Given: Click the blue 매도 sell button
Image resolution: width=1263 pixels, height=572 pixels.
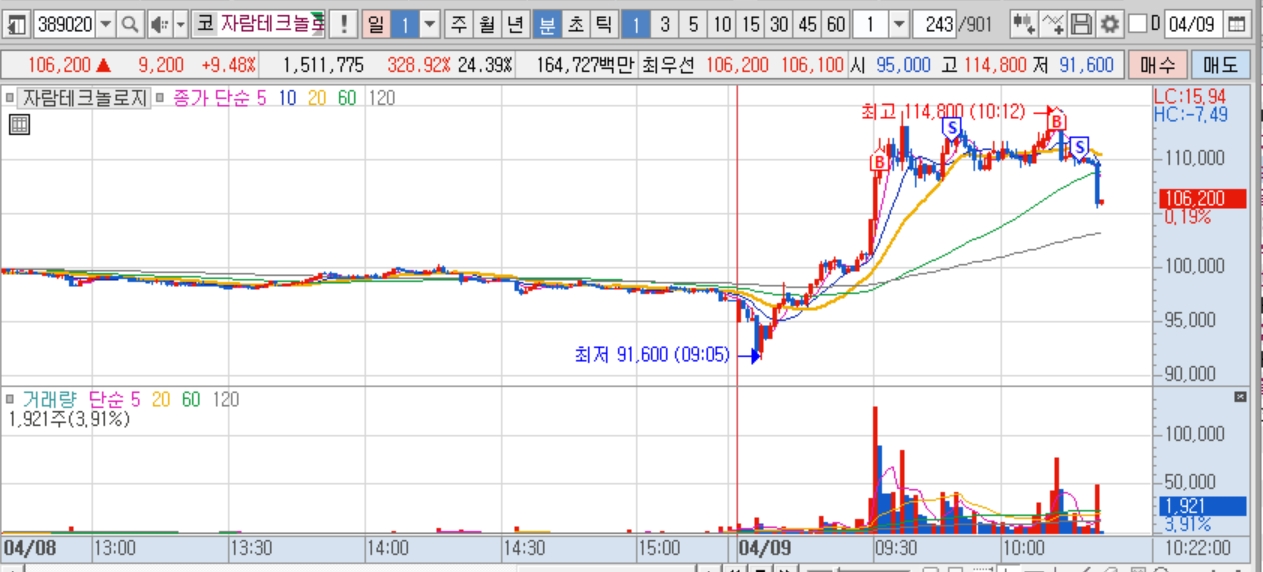Looking at the screenshot, I should coord(1220,66).
